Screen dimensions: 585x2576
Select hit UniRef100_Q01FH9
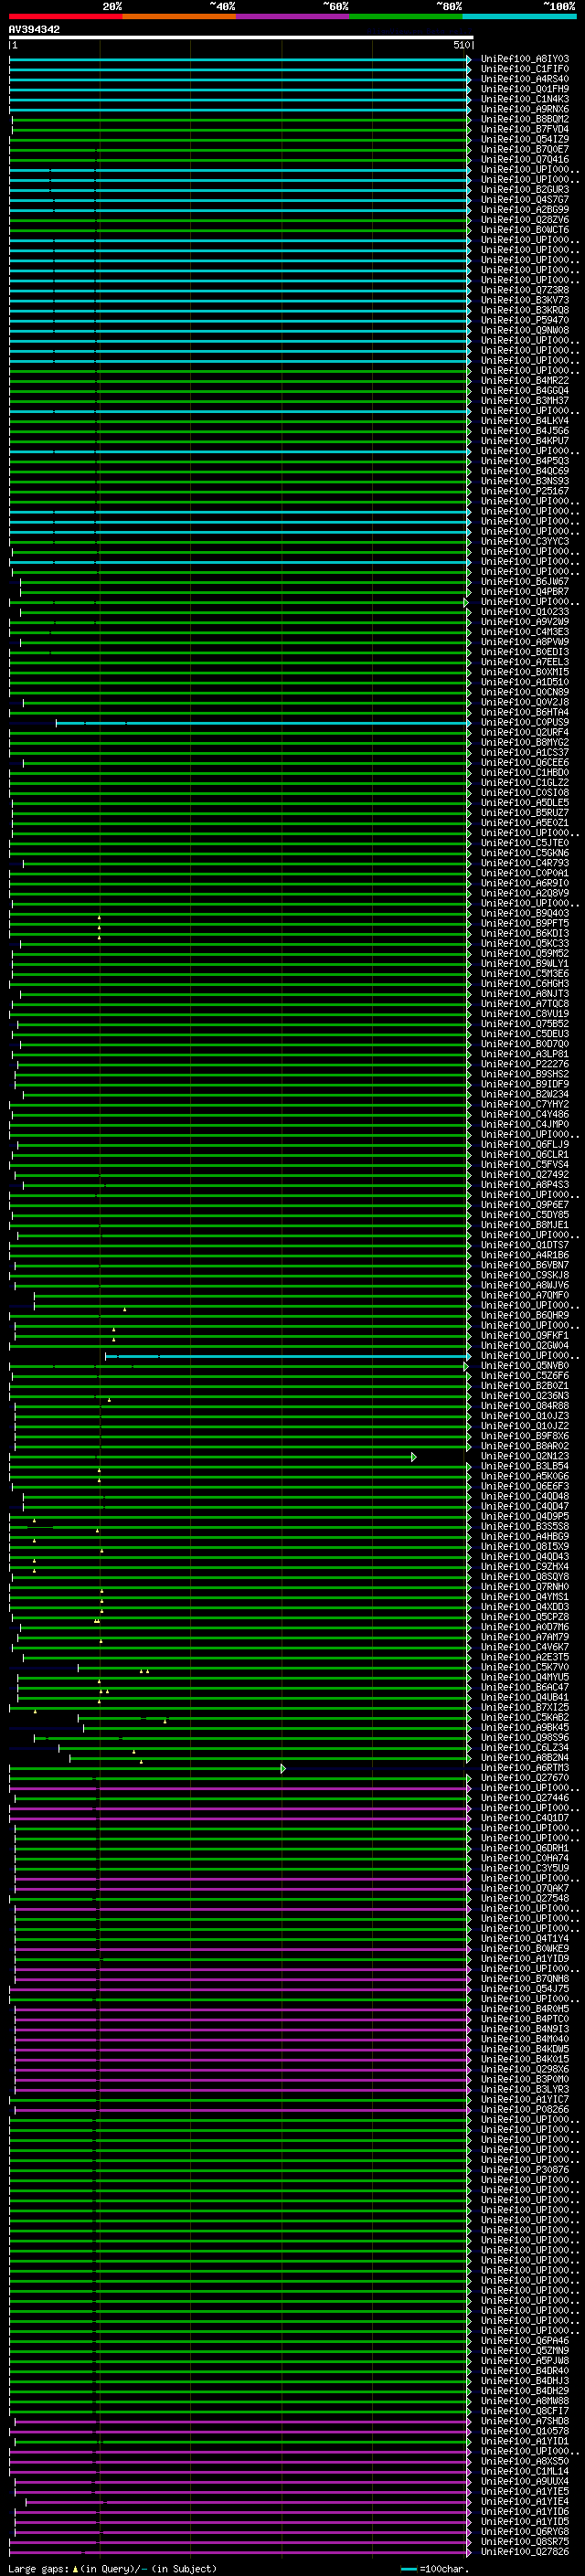(x=525, y=89)
